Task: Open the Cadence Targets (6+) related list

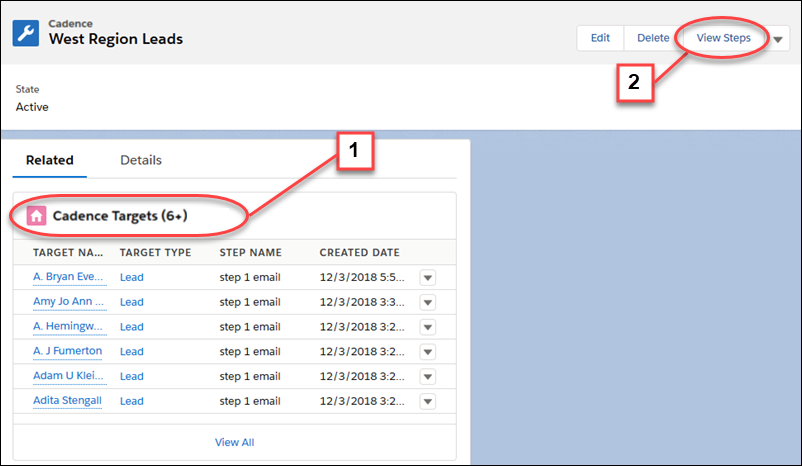Action: pyautogui.click(x=120, y=216)
